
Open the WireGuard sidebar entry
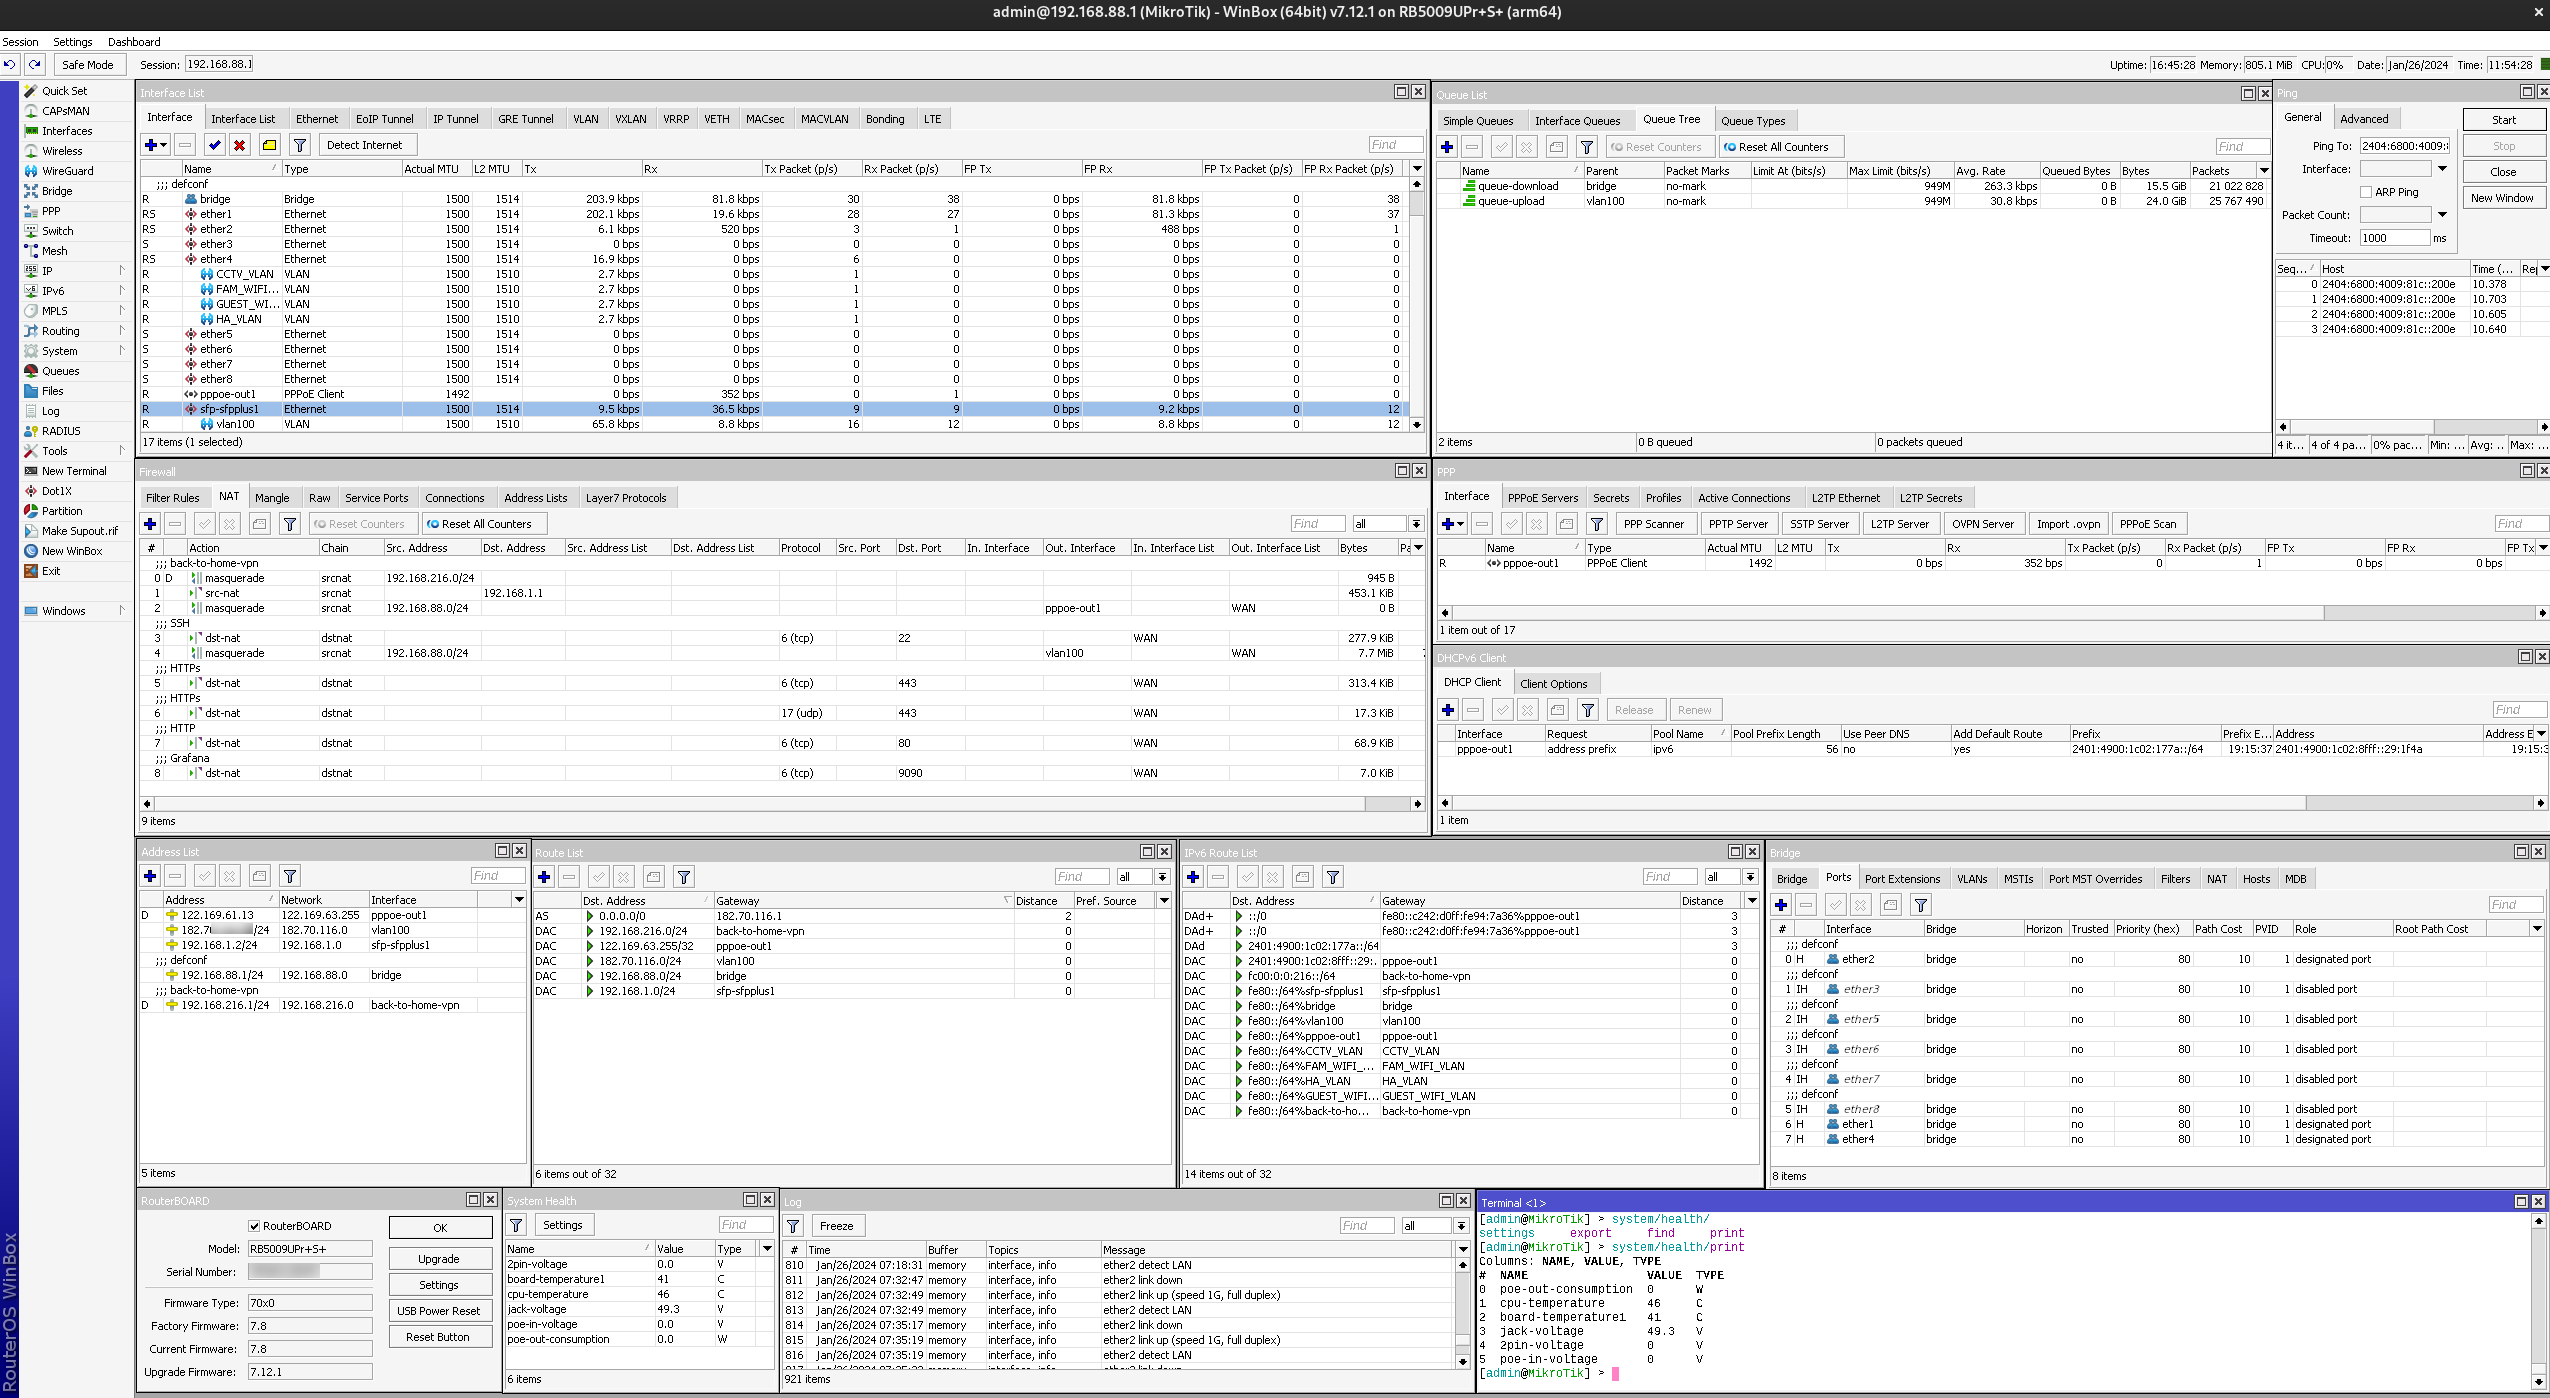pyautogui.click(x=67, y=171)
